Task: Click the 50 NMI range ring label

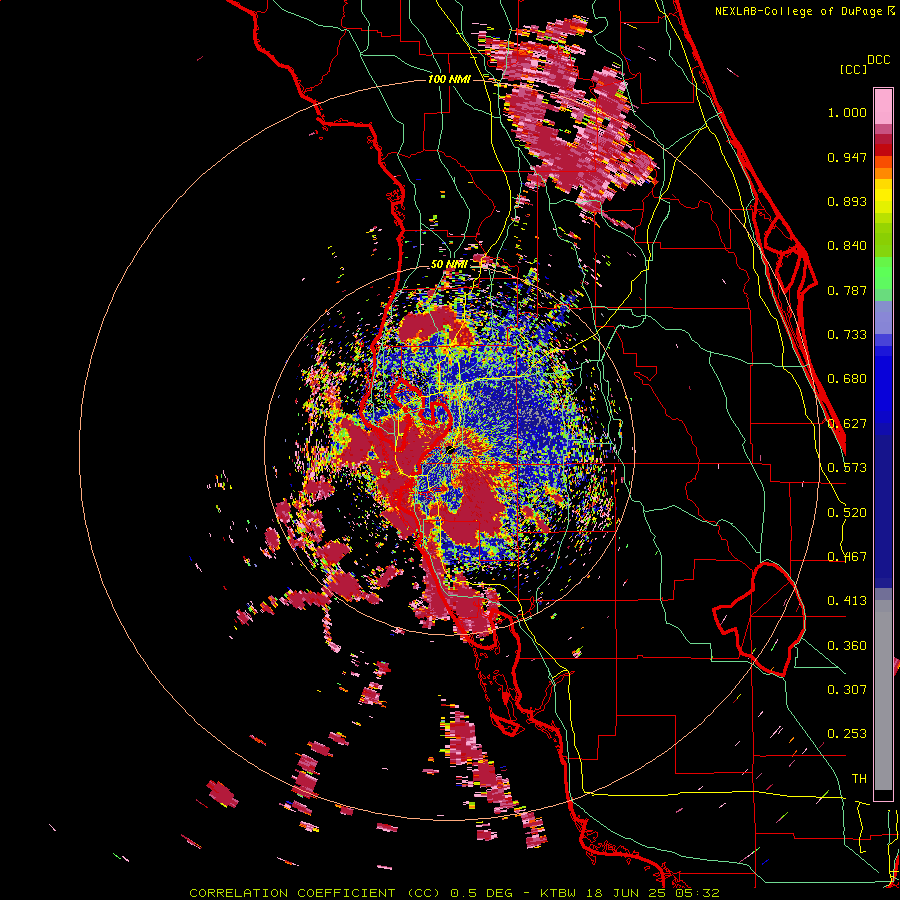Action: (x=449, y=264)
